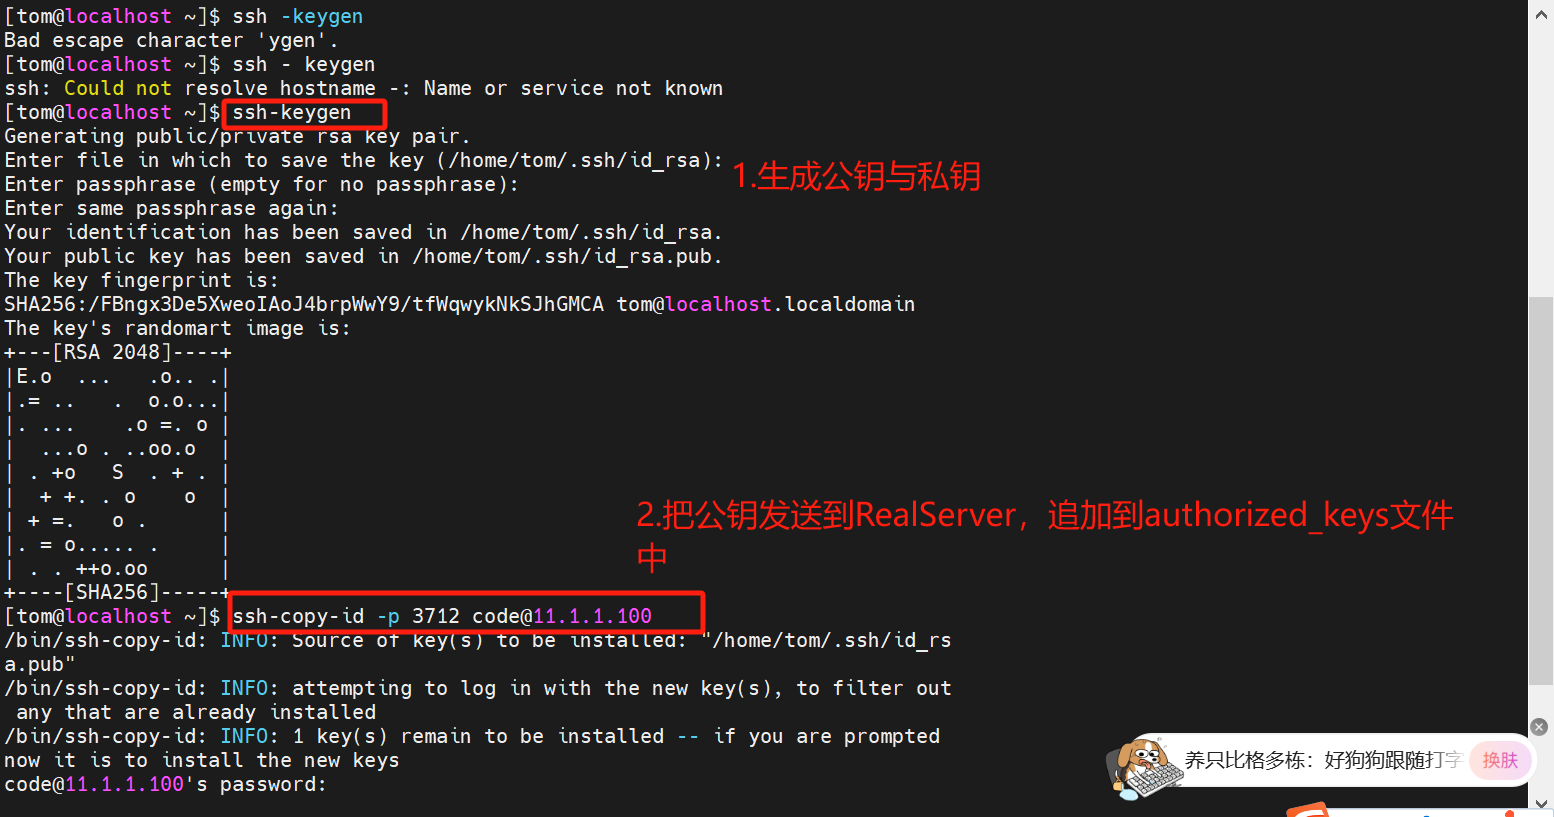Click the red annotation 1.生成公钥与私钥

point(856,176)
